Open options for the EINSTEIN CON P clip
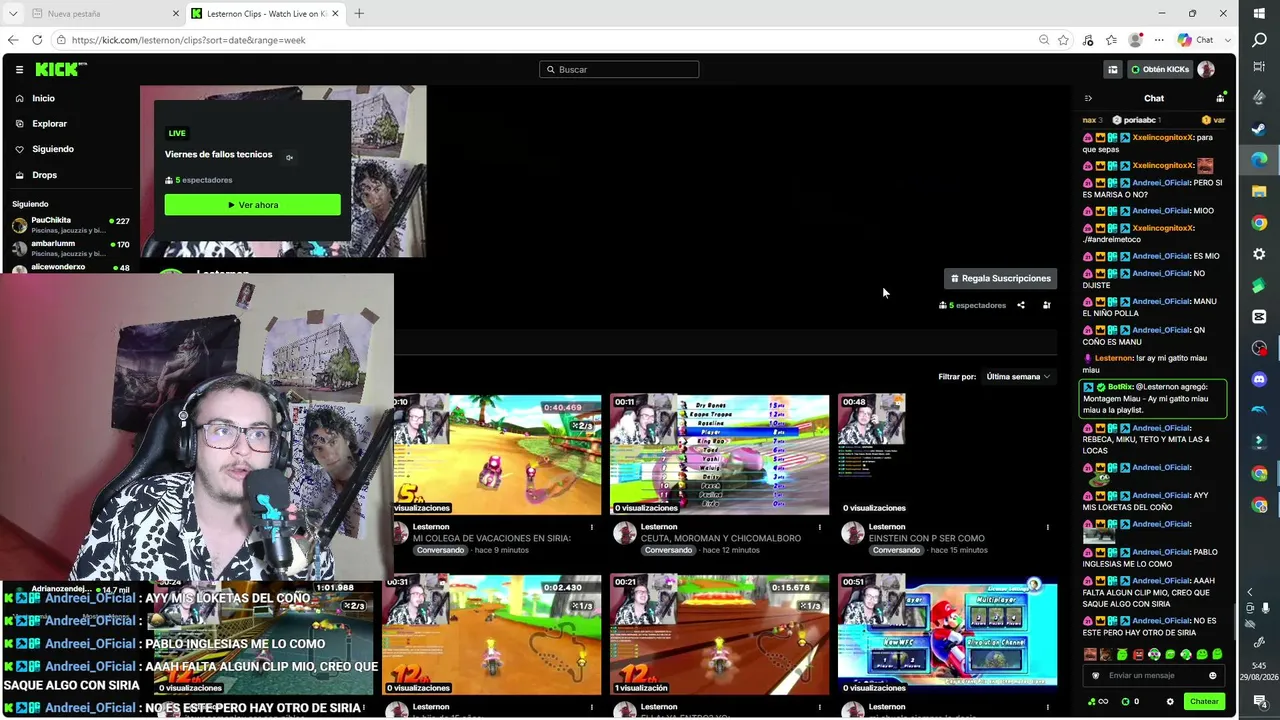Screen dimensions: 1280x720 [x=1047, y=527]
